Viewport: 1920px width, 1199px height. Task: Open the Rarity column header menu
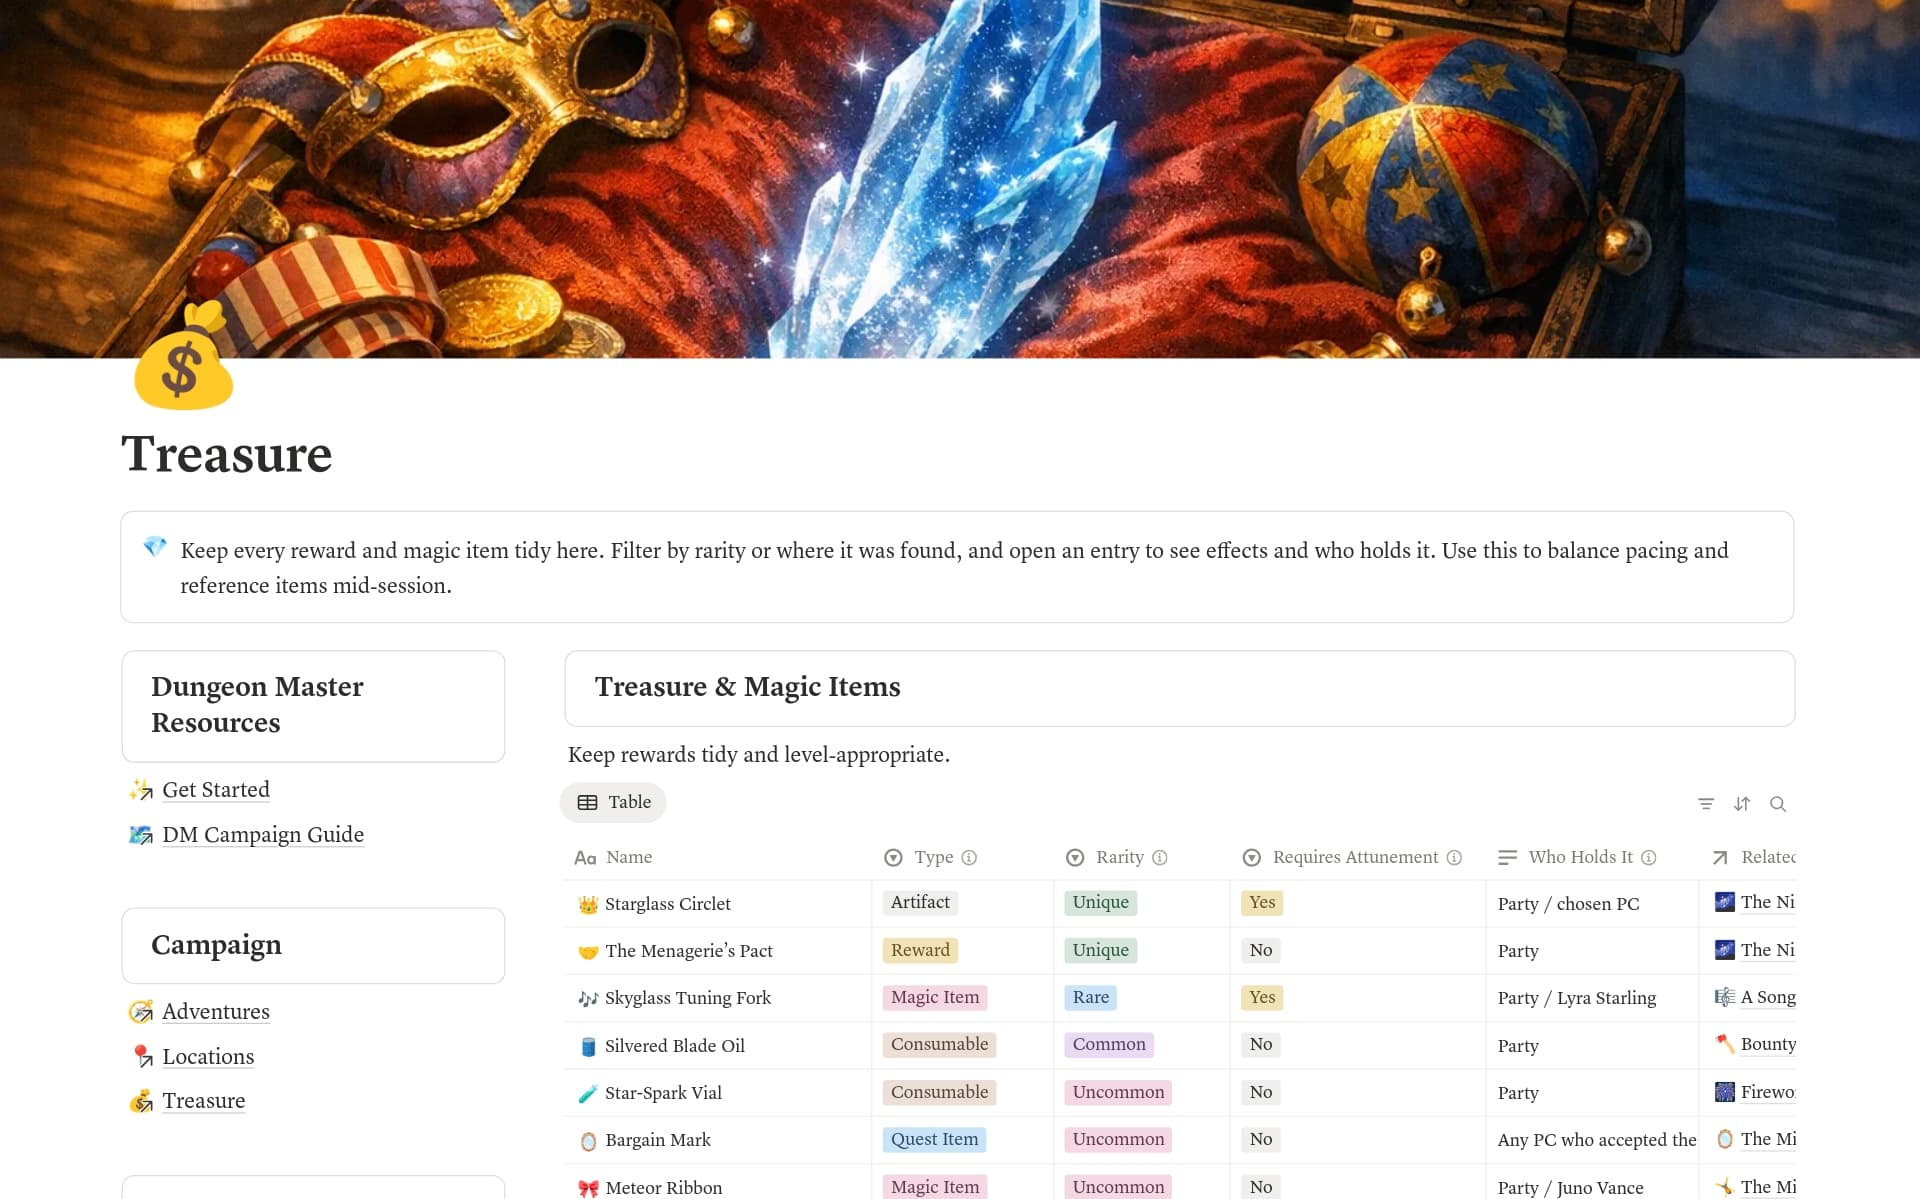tap(1118, 857)
